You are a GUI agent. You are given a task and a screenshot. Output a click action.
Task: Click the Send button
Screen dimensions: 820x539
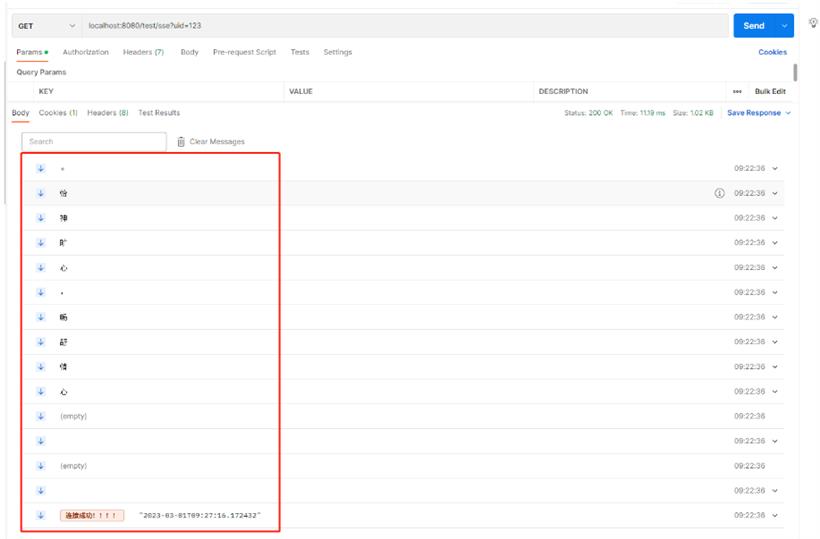click(x=755, y=26)
